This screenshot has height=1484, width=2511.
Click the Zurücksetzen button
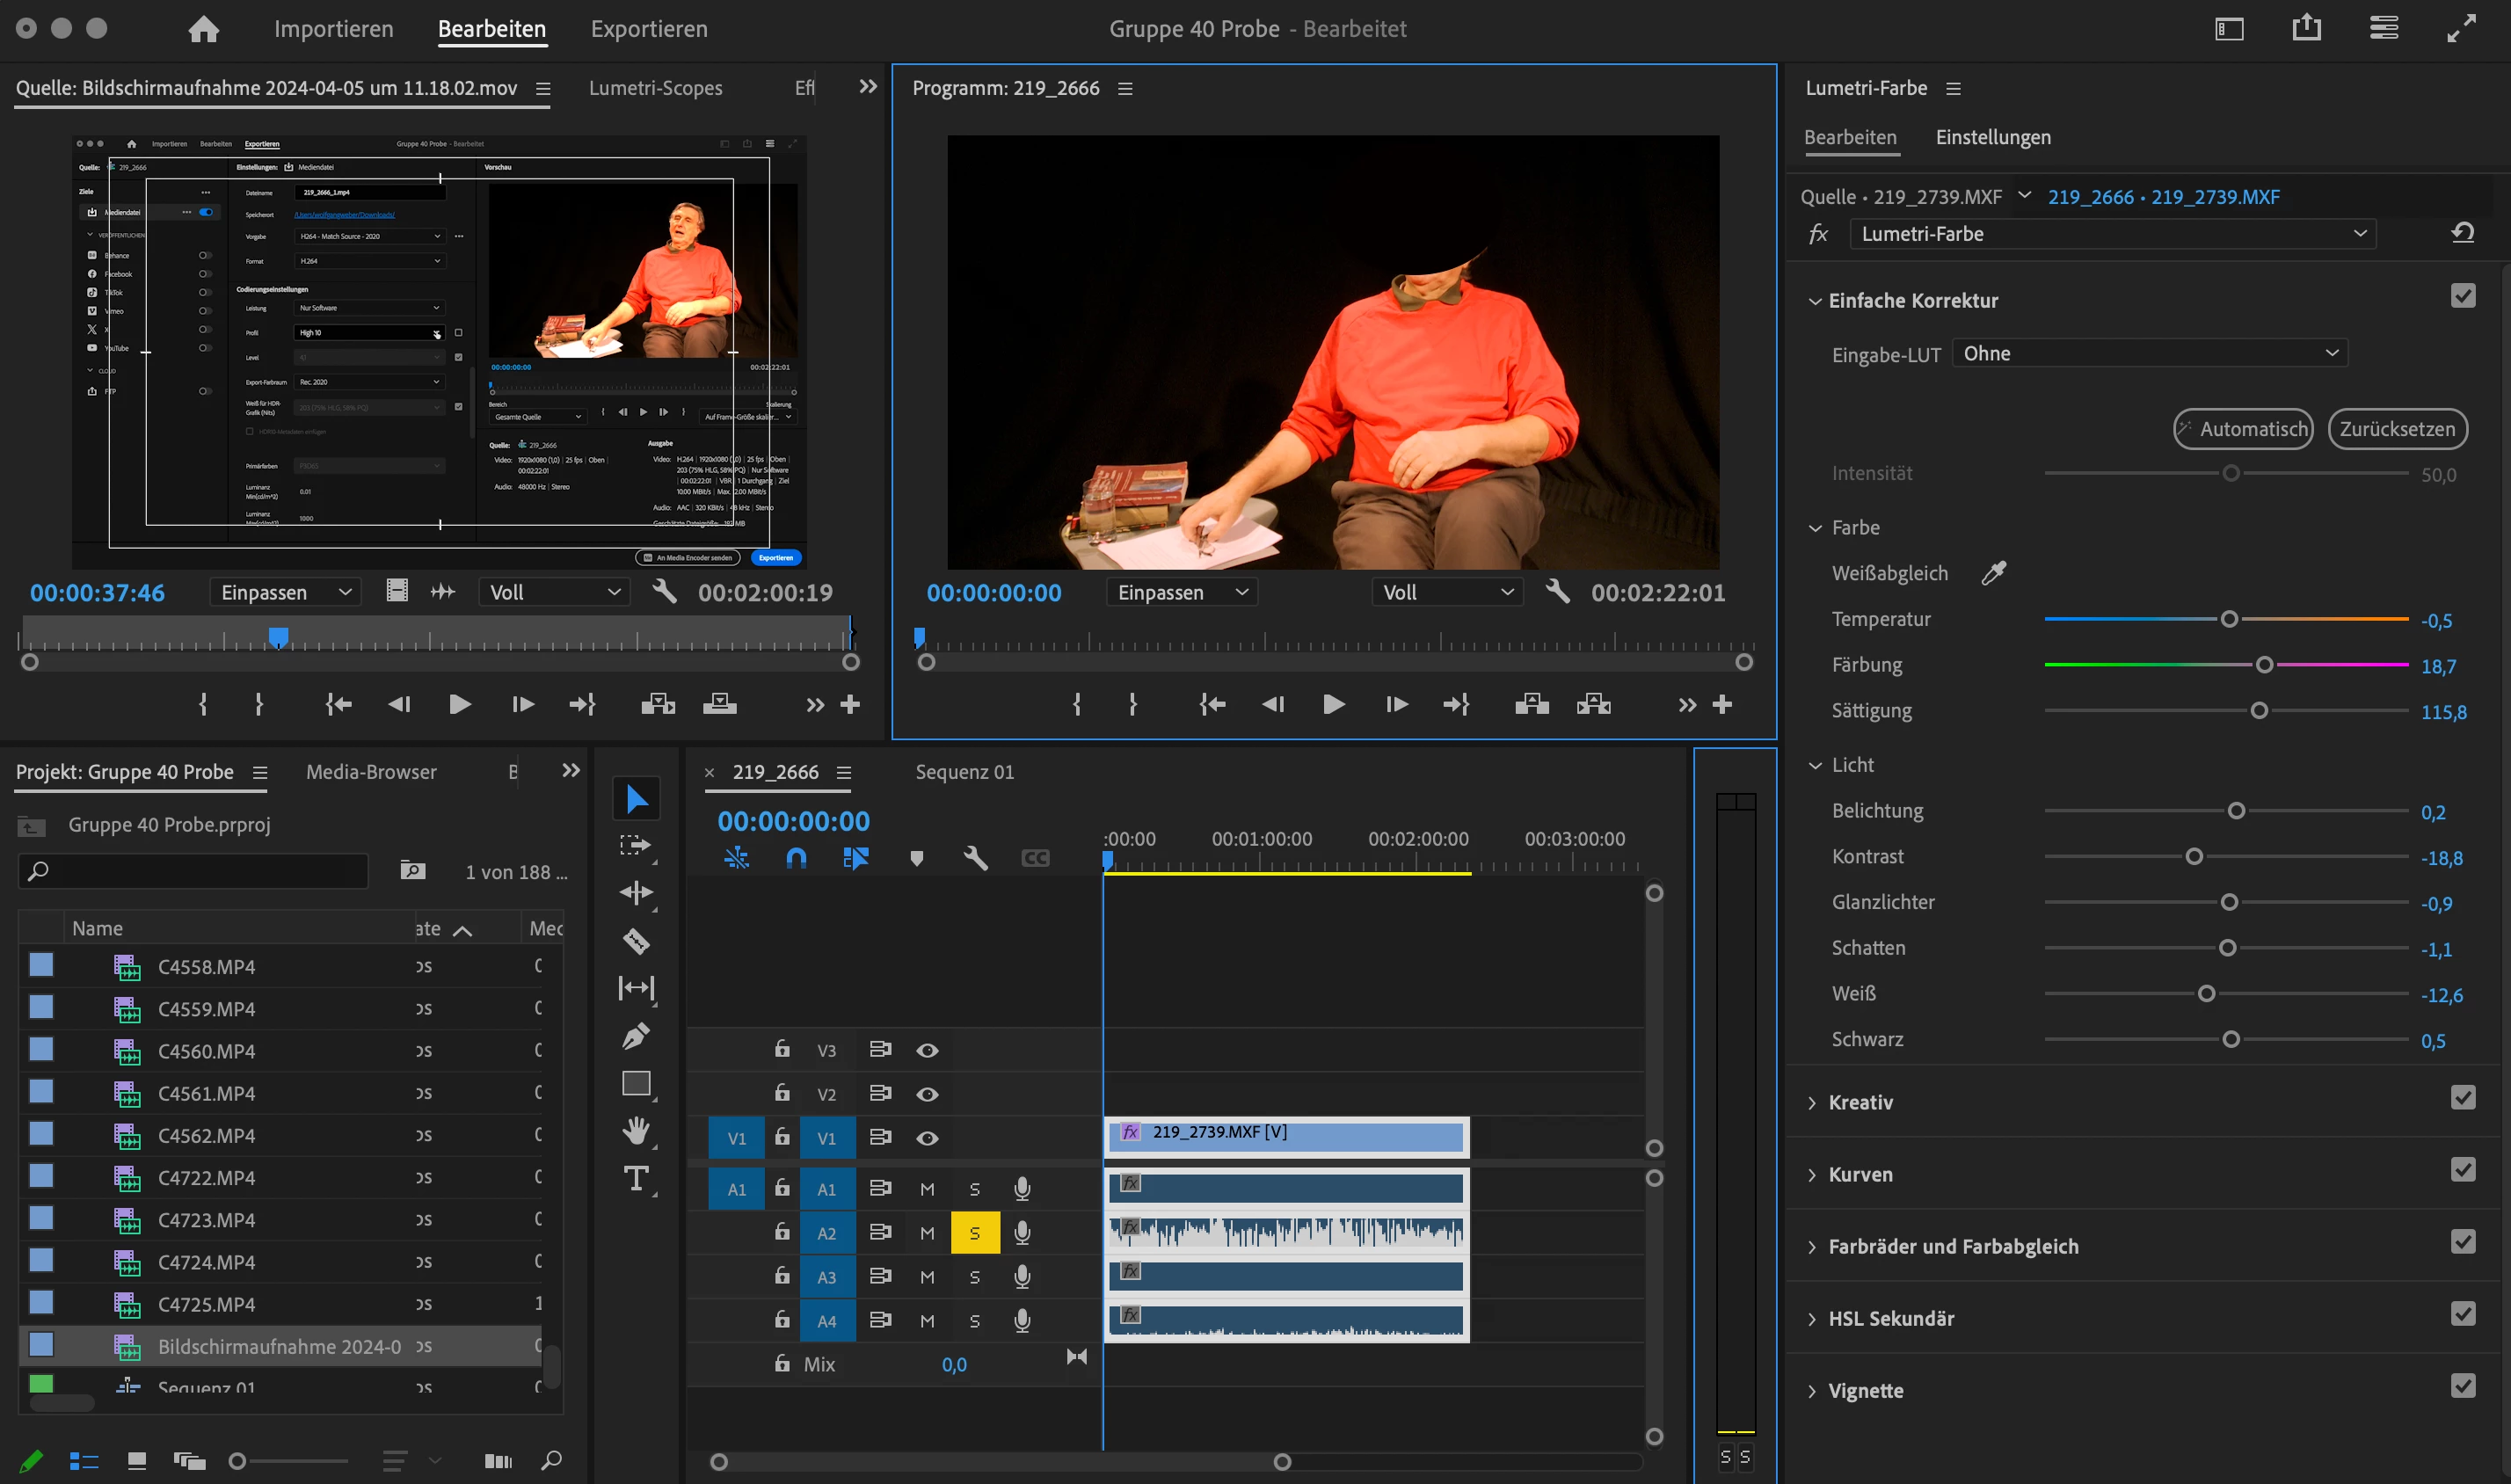(x=2396, y=429)
